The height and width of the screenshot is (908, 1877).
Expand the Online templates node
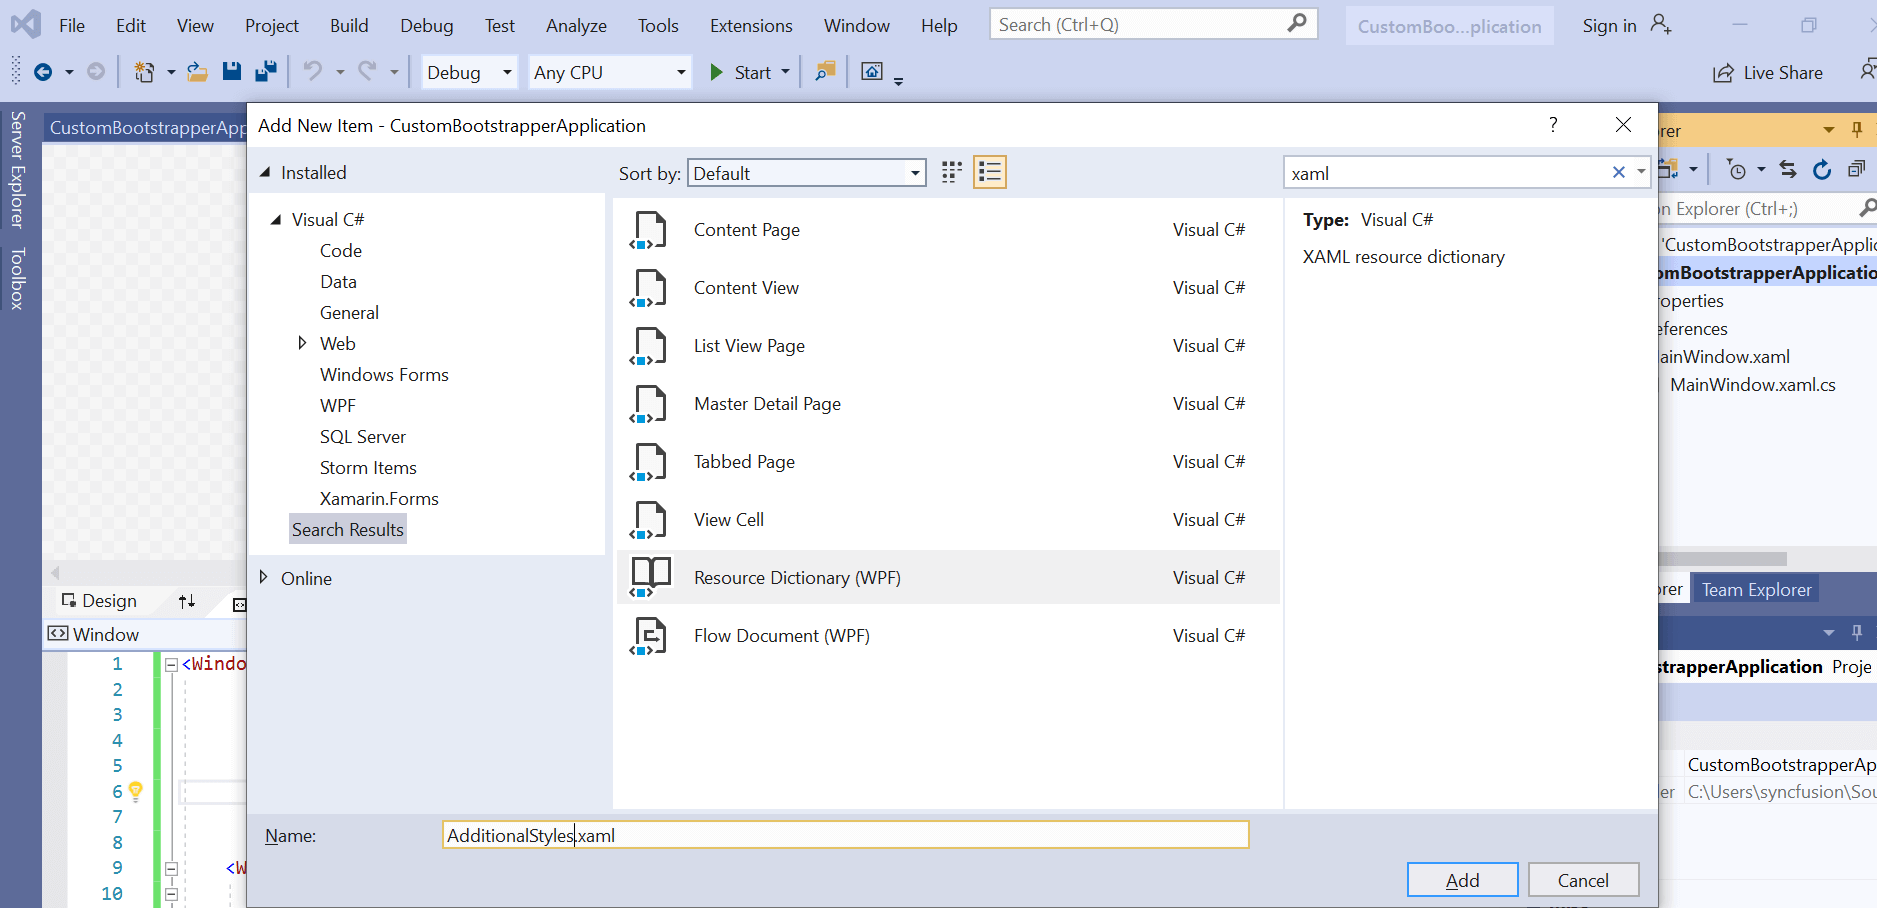tap(264, 578)
